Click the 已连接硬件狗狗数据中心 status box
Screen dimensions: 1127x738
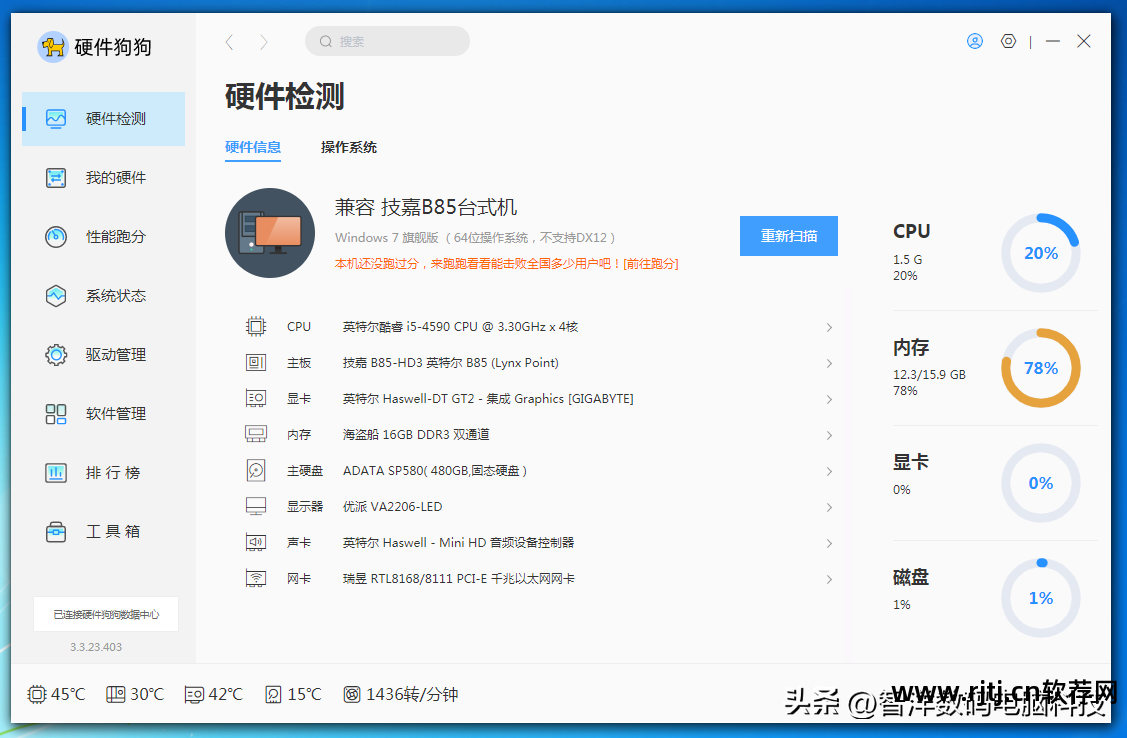106,614
